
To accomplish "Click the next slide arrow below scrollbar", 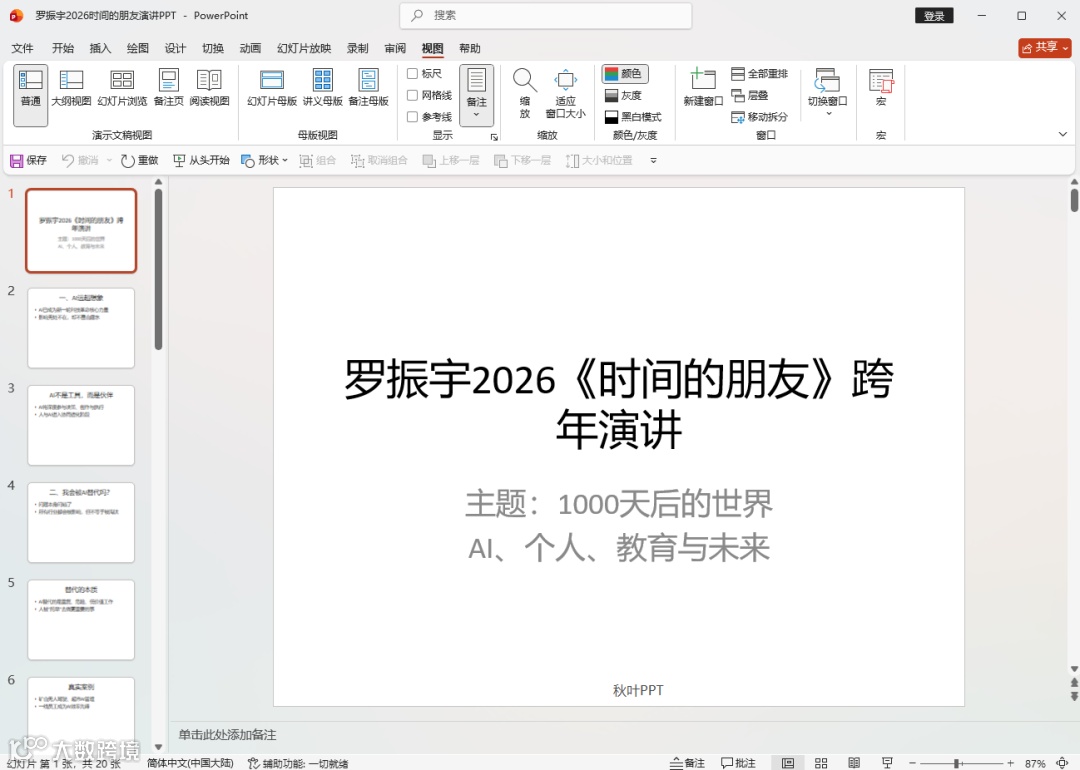I will click(x=1074, y=697).
